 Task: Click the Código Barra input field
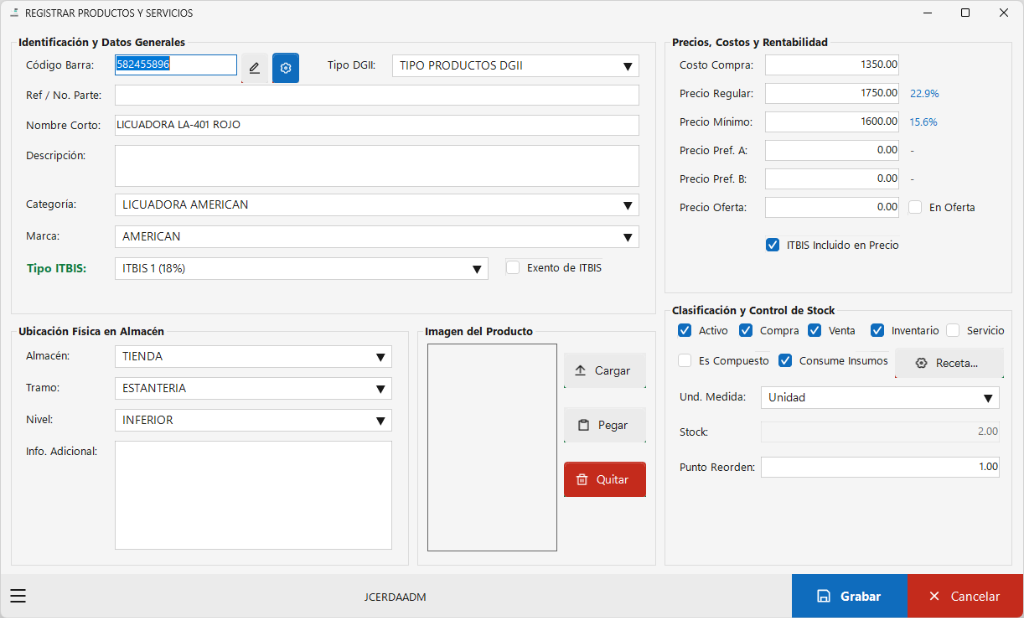click(176, 65)
